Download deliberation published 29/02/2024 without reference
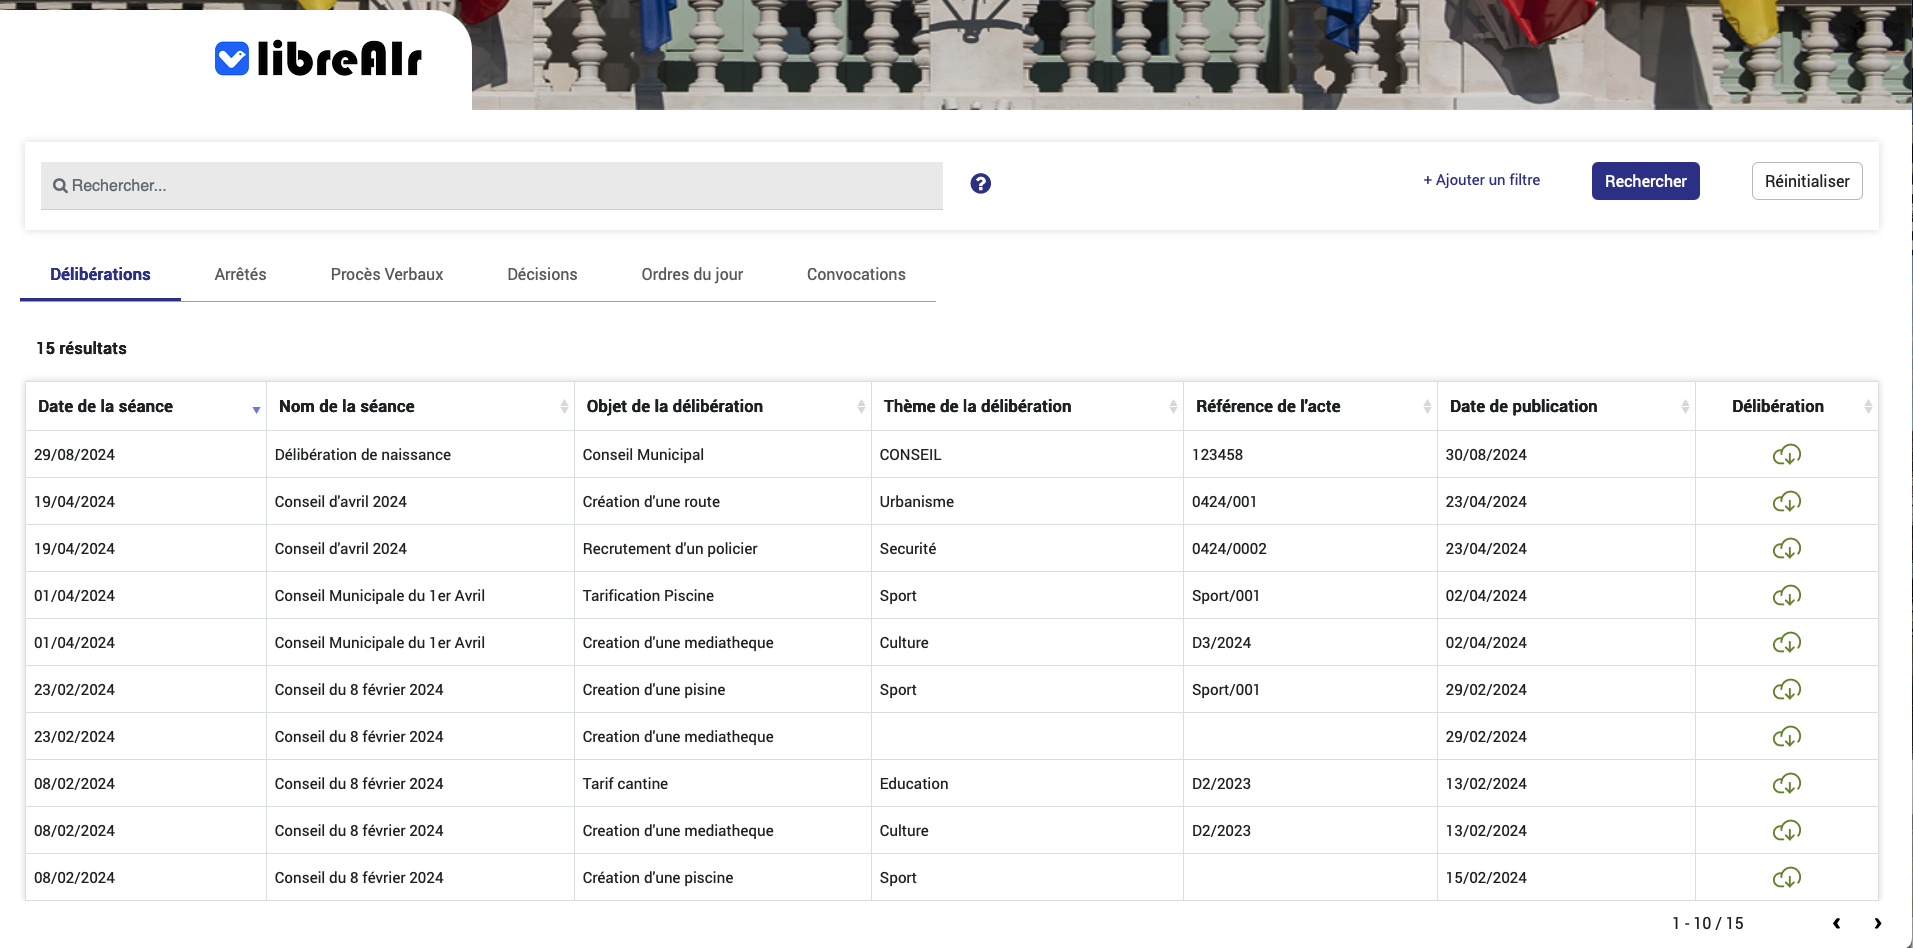1913x948 pixels. [1786, 737]
